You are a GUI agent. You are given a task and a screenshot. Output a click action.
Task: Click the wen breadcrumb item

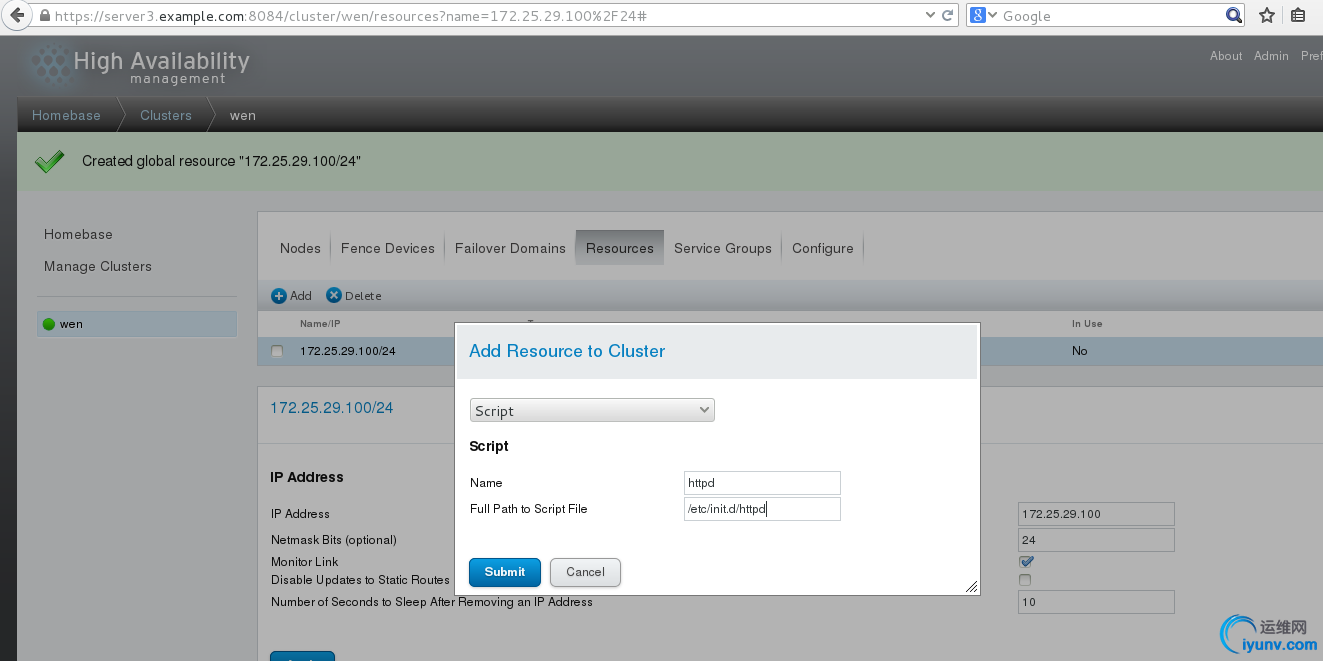point(243,115)
